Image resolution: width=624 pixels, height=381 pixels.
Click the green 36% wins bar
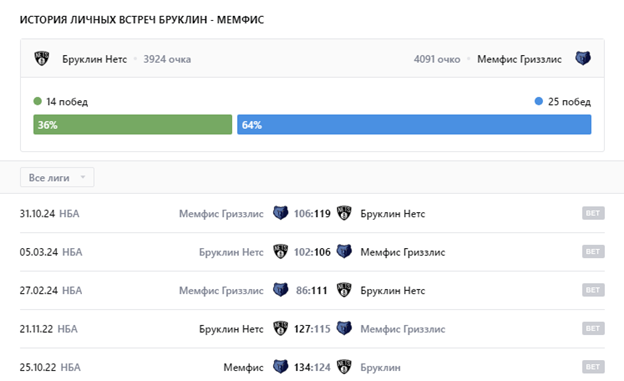click(x=133, y=125)
